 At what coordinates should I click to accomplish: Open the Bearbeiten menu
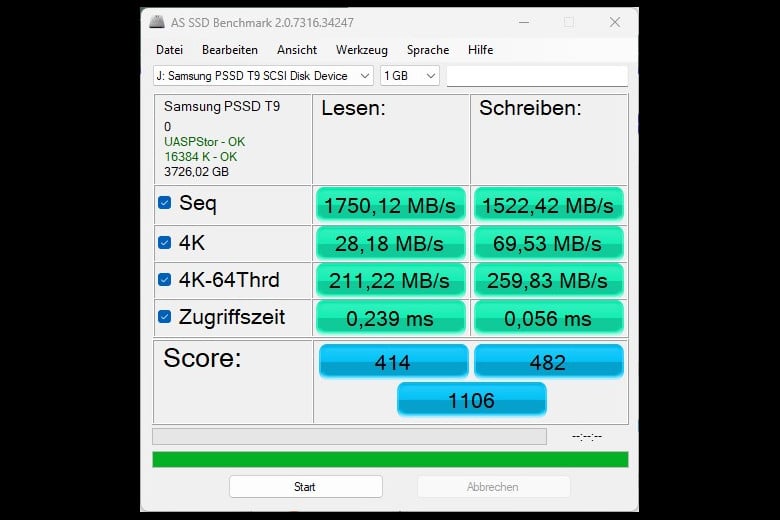coord(230,50)
